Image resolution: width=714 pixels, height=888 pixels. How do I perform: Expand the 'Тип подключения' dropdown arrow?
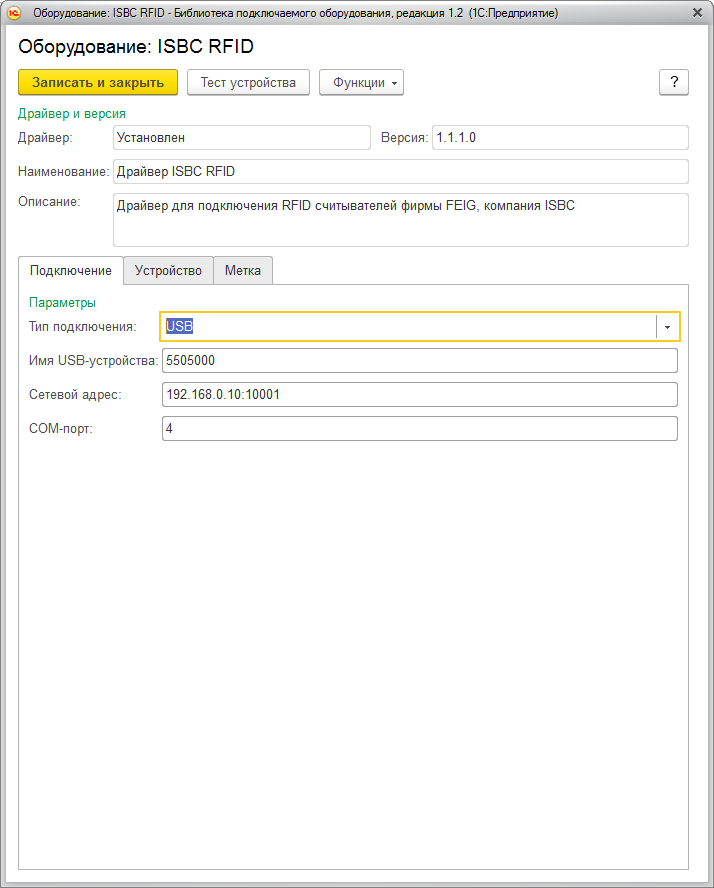[668, 327]
